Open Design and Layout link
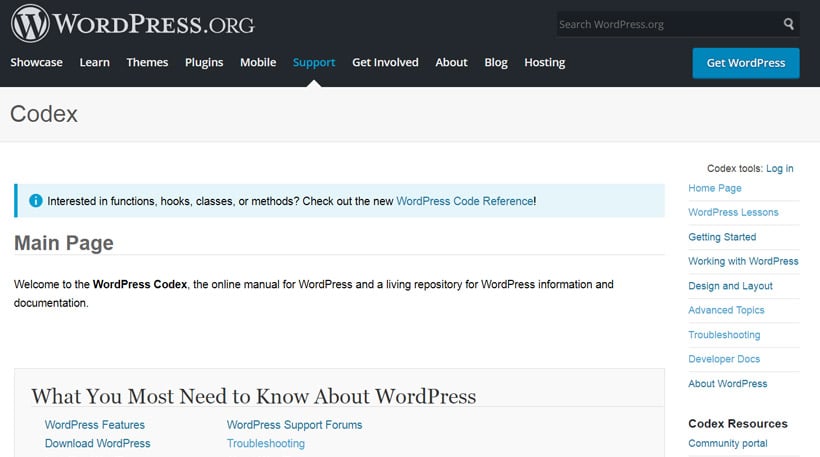The height and width of the screenshot is (457, 820). point(730,286)
